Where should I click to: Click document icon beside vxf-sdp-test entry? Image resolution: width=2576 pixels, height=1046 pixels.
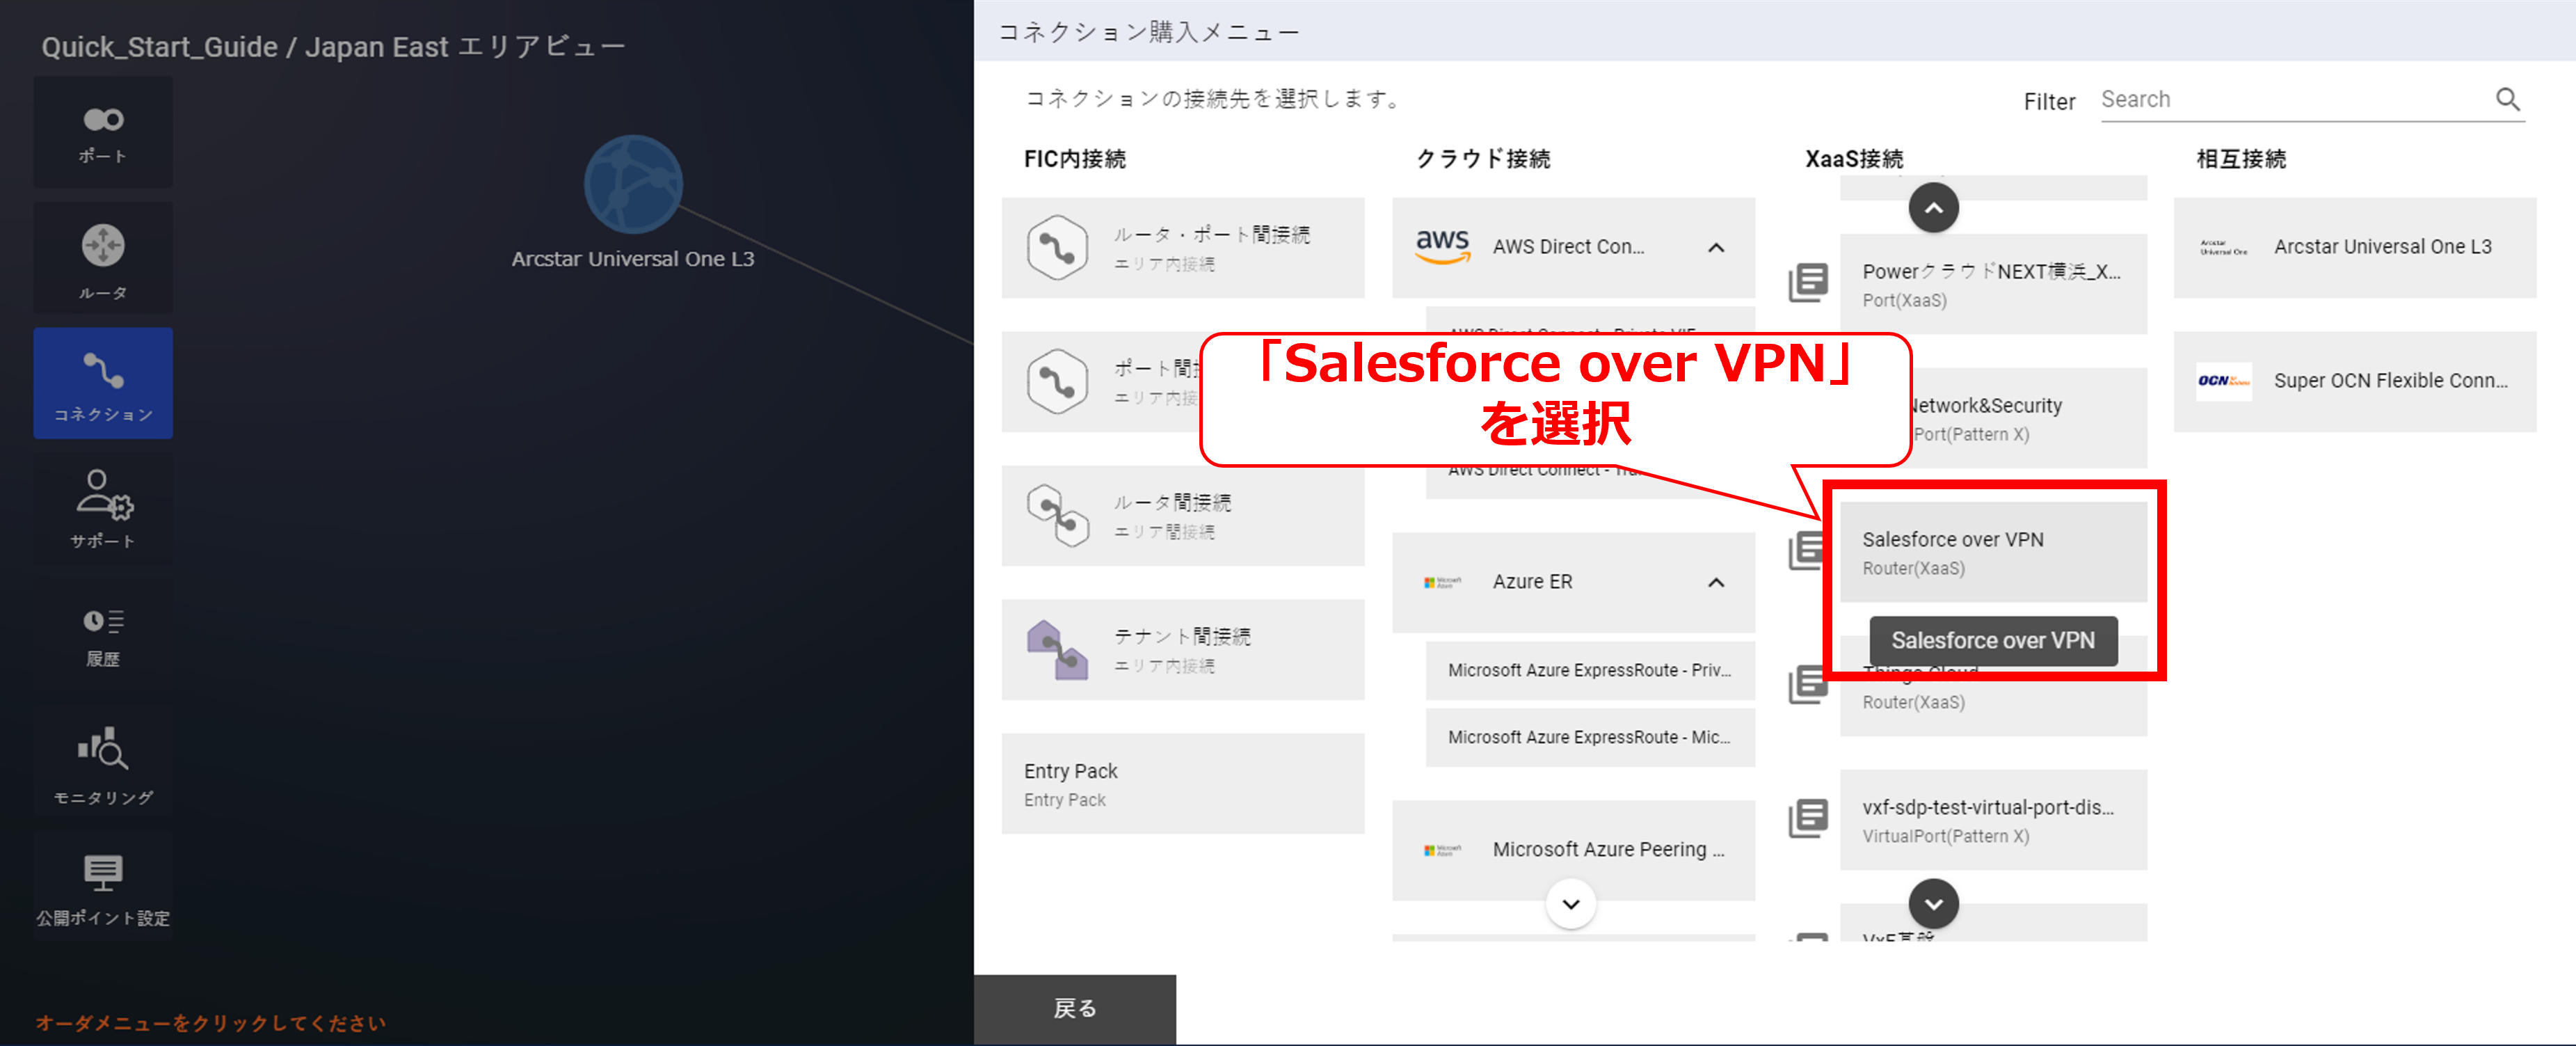click(x=1808, y=819)
